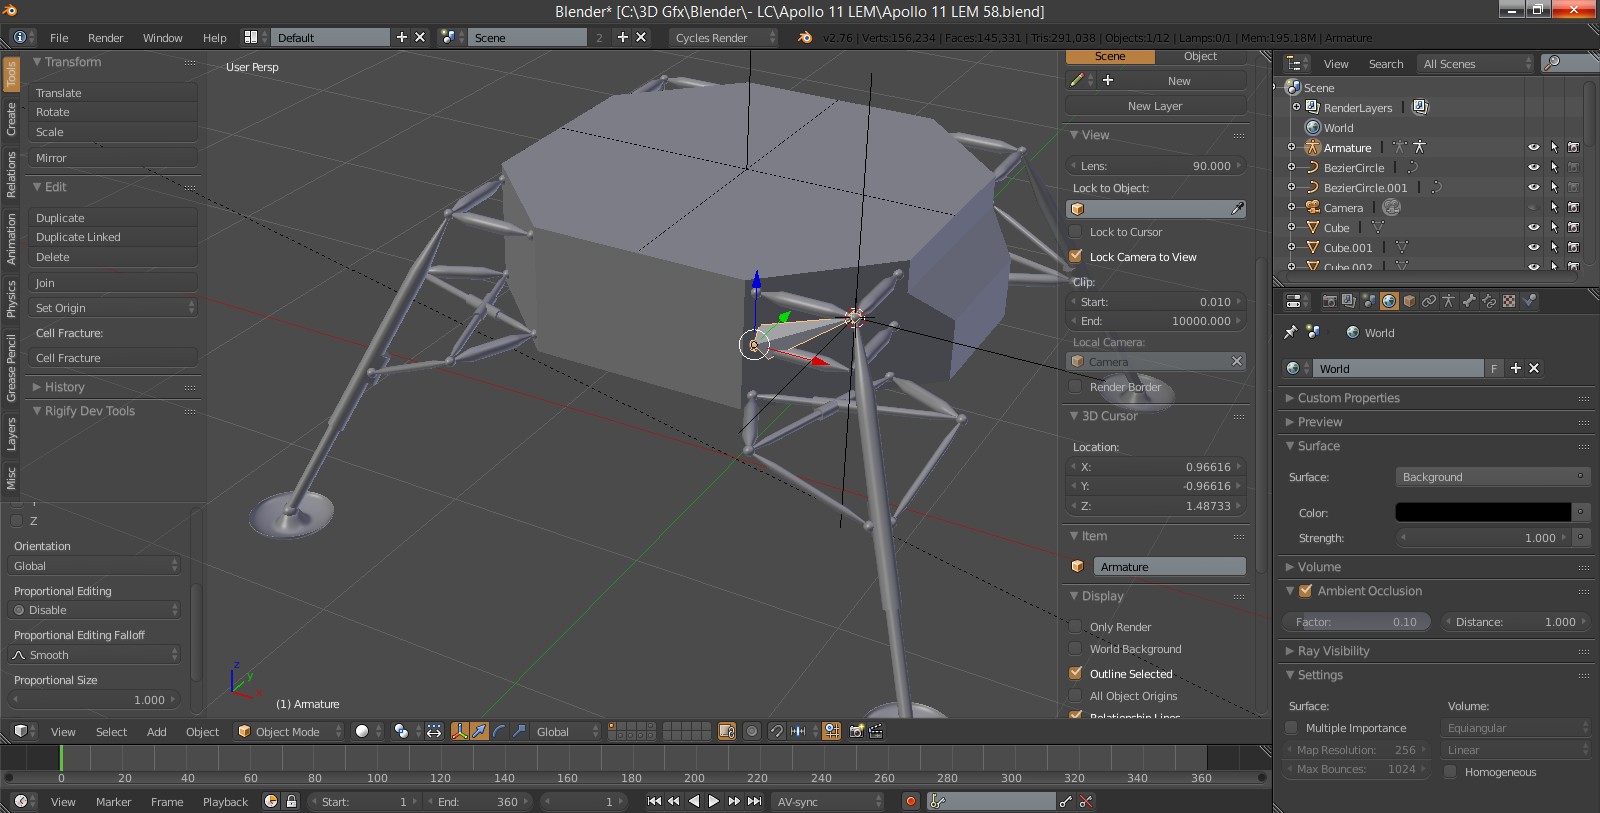Open the Cycles Render engine dropdown
Image resolution: width=1600 pixels, height=813 pixels.
(x=723, y=37)
